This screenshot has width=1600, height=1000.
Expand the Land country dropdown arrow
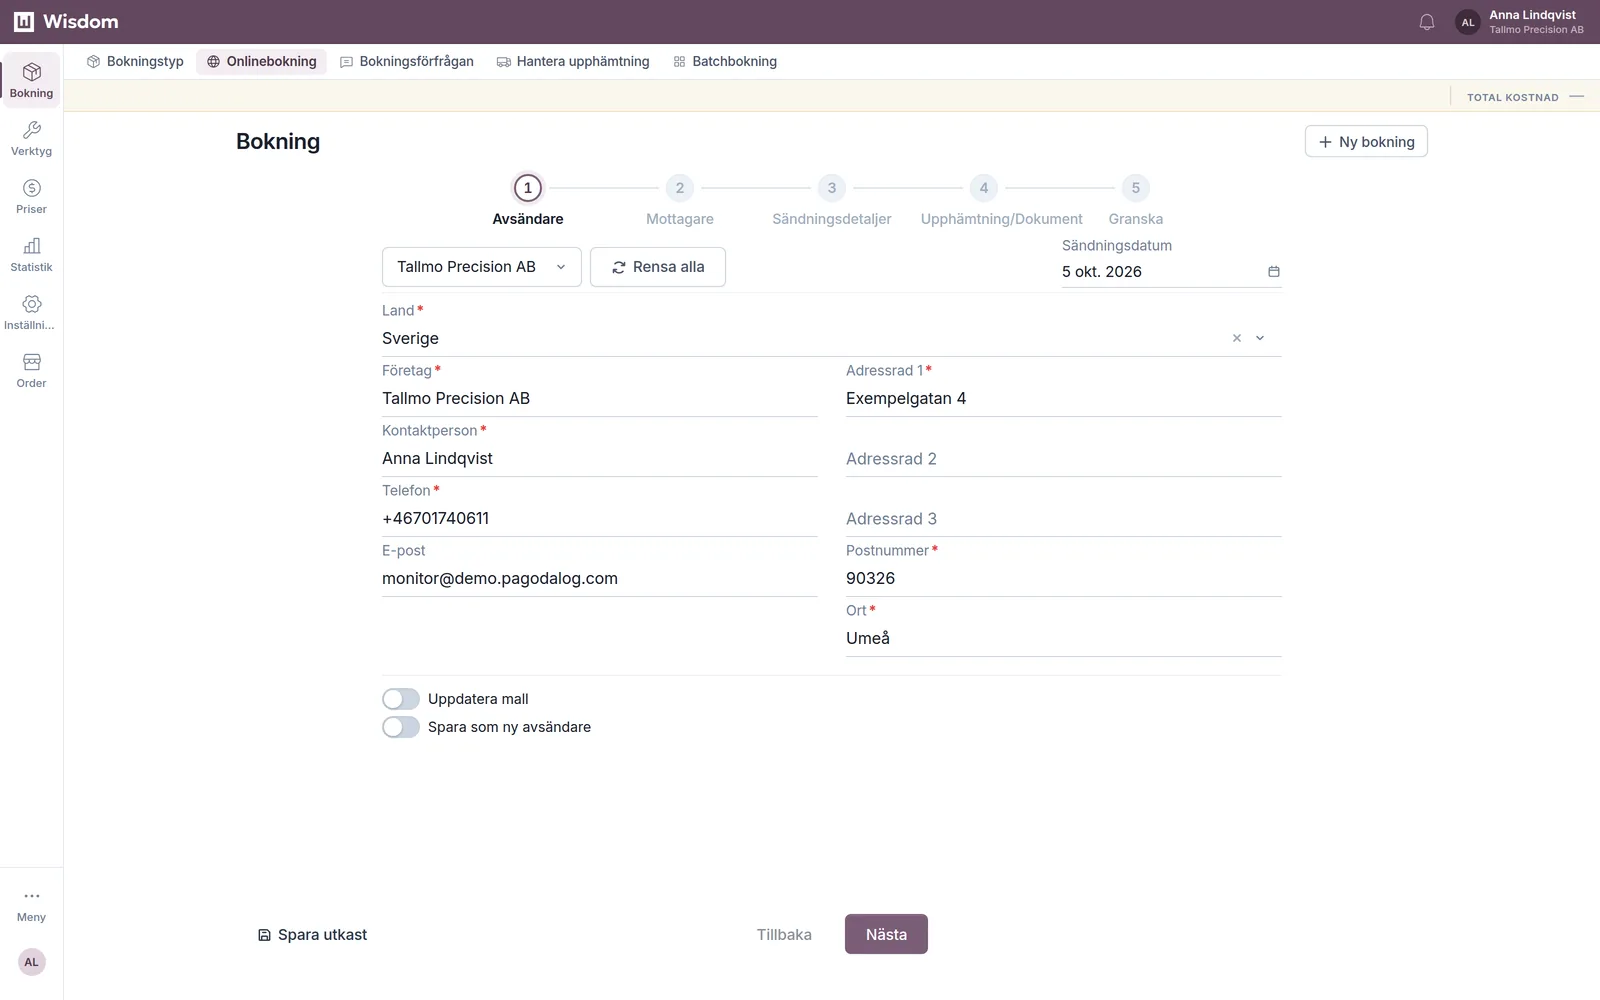(1260, 338)
